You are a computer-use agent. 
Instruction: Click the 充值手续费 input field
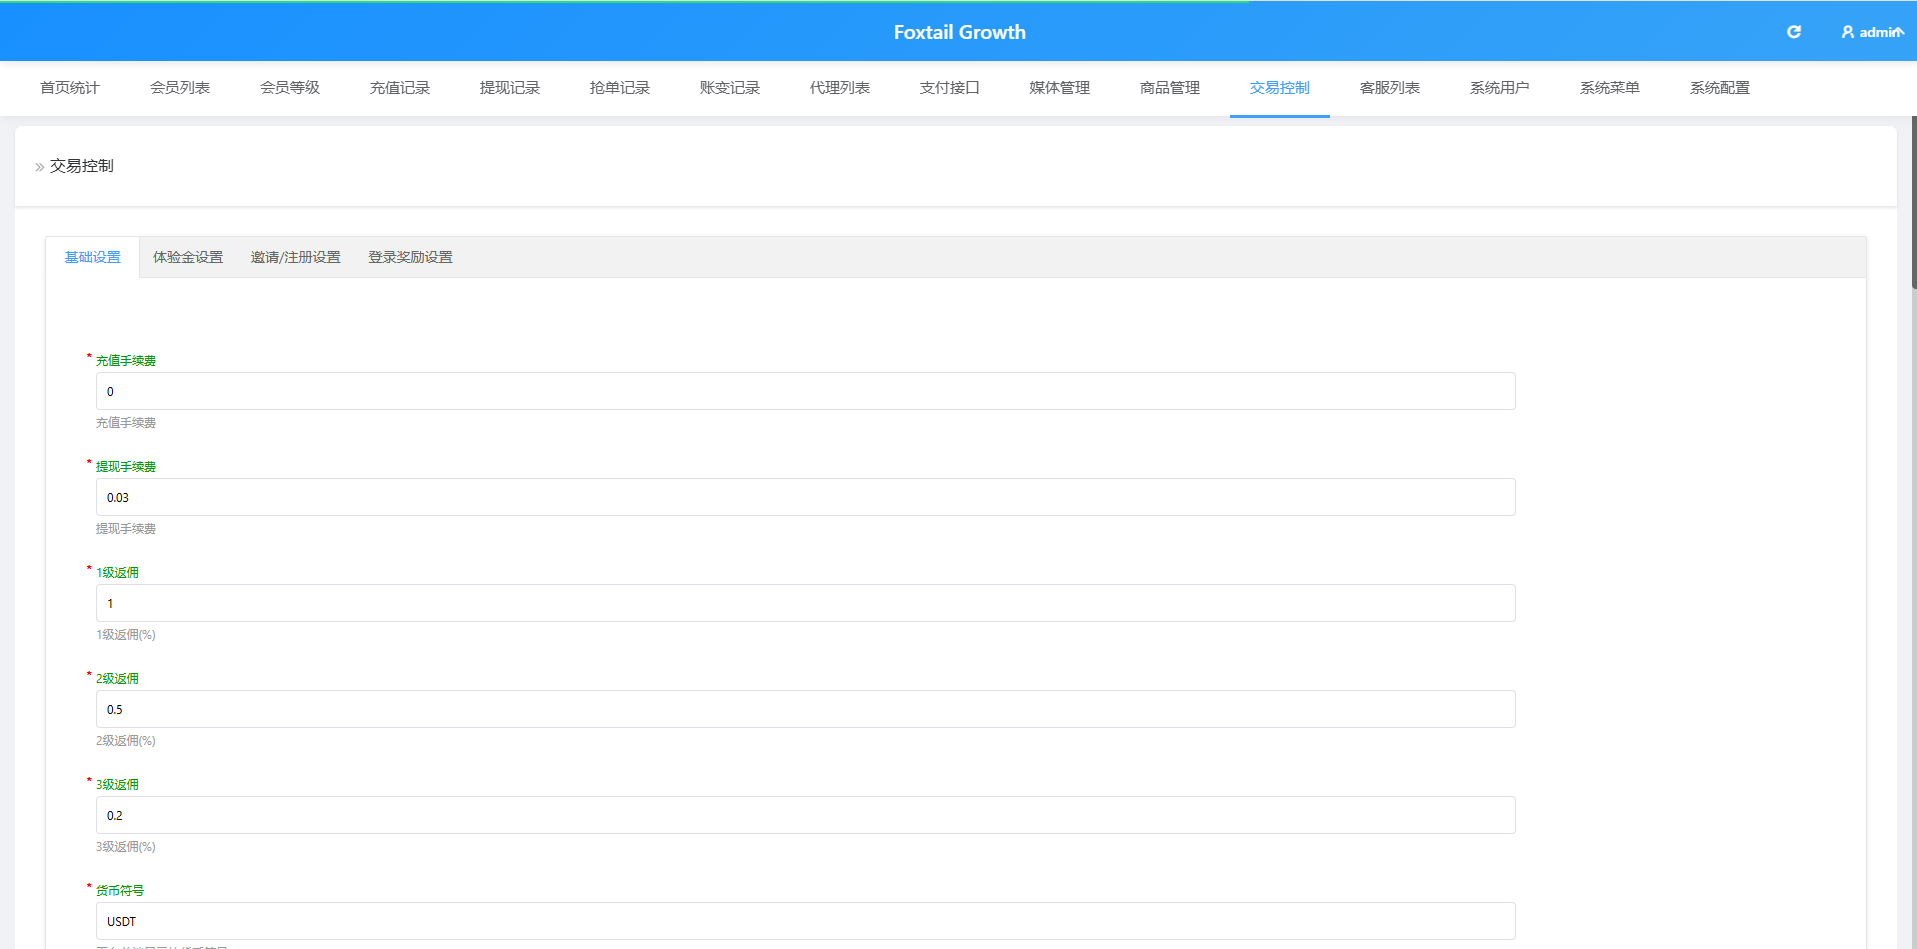806,391
